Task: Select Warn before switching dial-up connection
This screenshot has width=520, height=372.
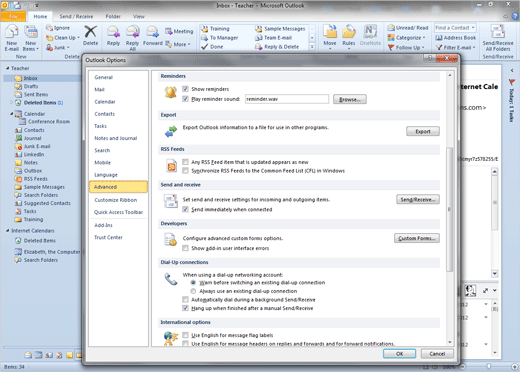Action: pos(193,282)
